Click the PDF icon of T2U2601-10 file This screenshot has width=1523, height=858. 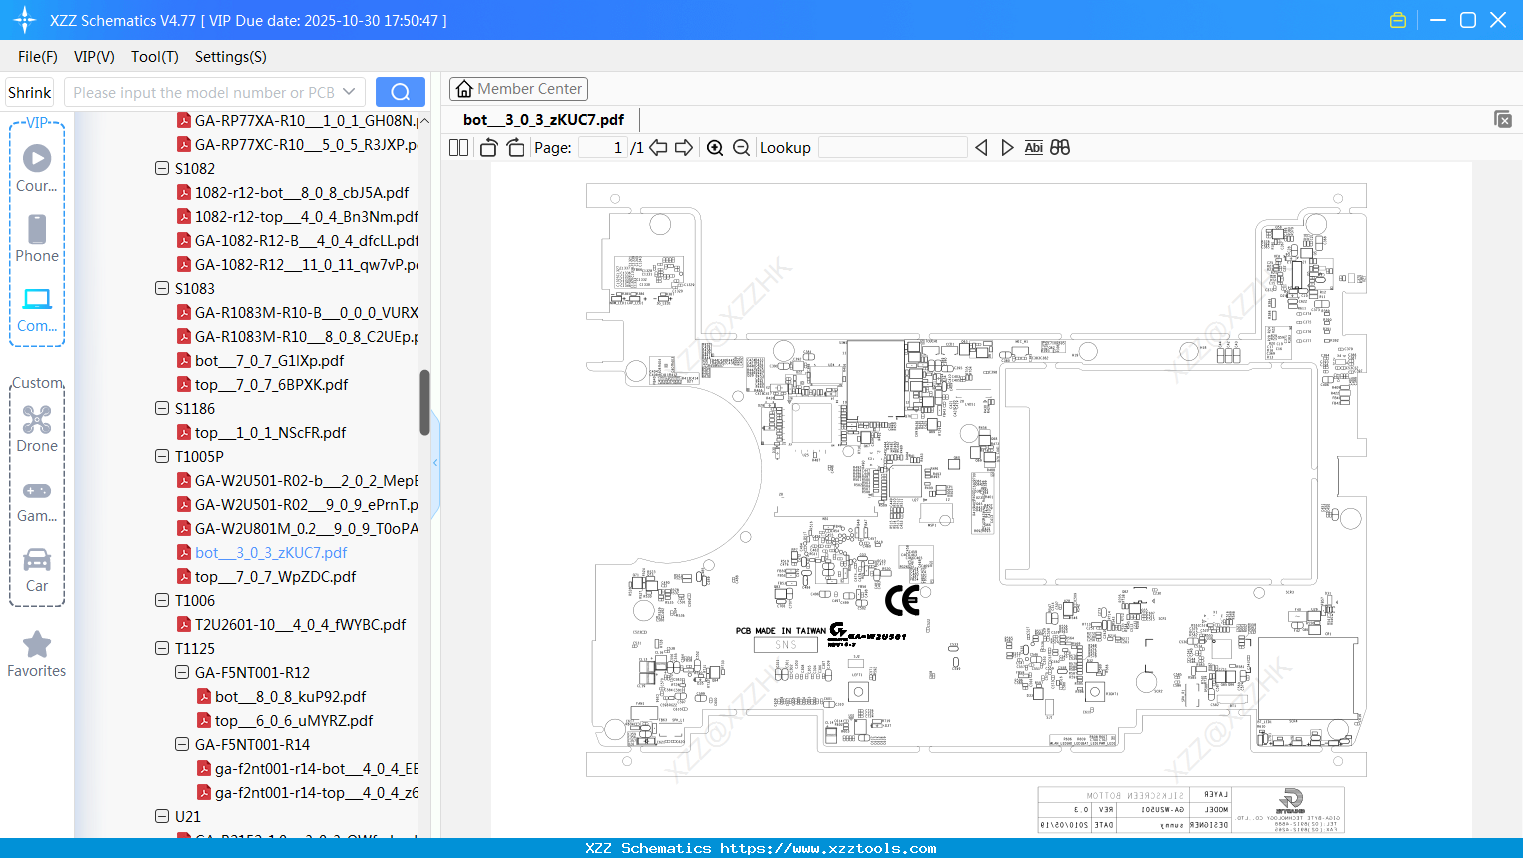click(184, 624)
